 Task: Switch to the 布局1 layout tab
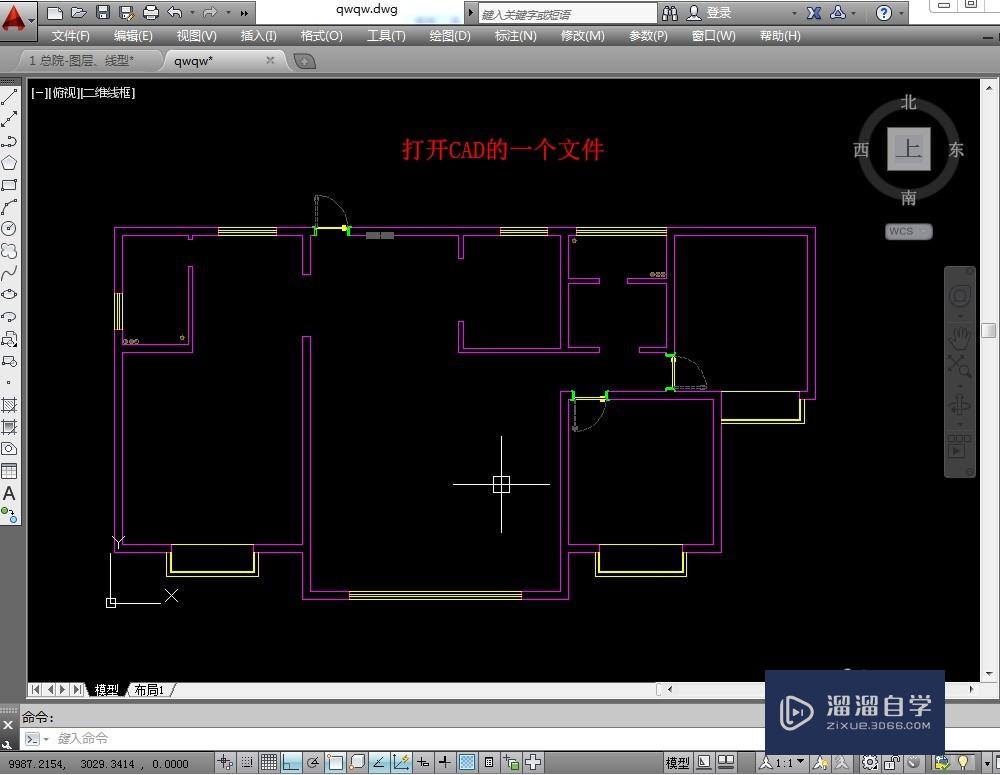pos(150,690)
